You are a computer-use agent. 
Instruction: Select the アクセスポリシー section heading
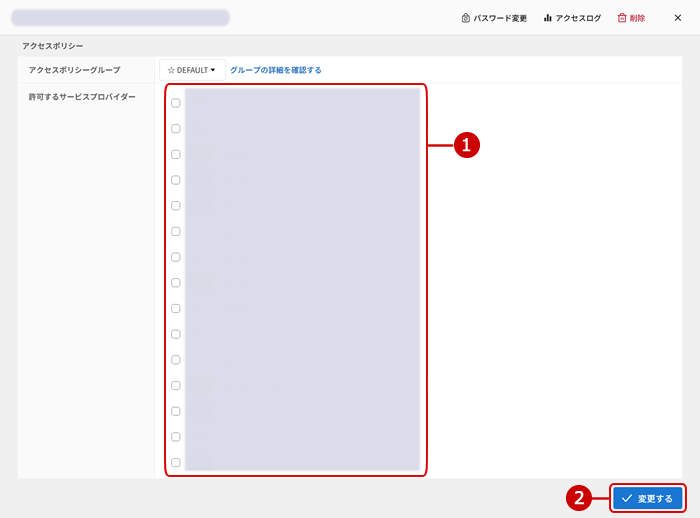coord(53,46)
